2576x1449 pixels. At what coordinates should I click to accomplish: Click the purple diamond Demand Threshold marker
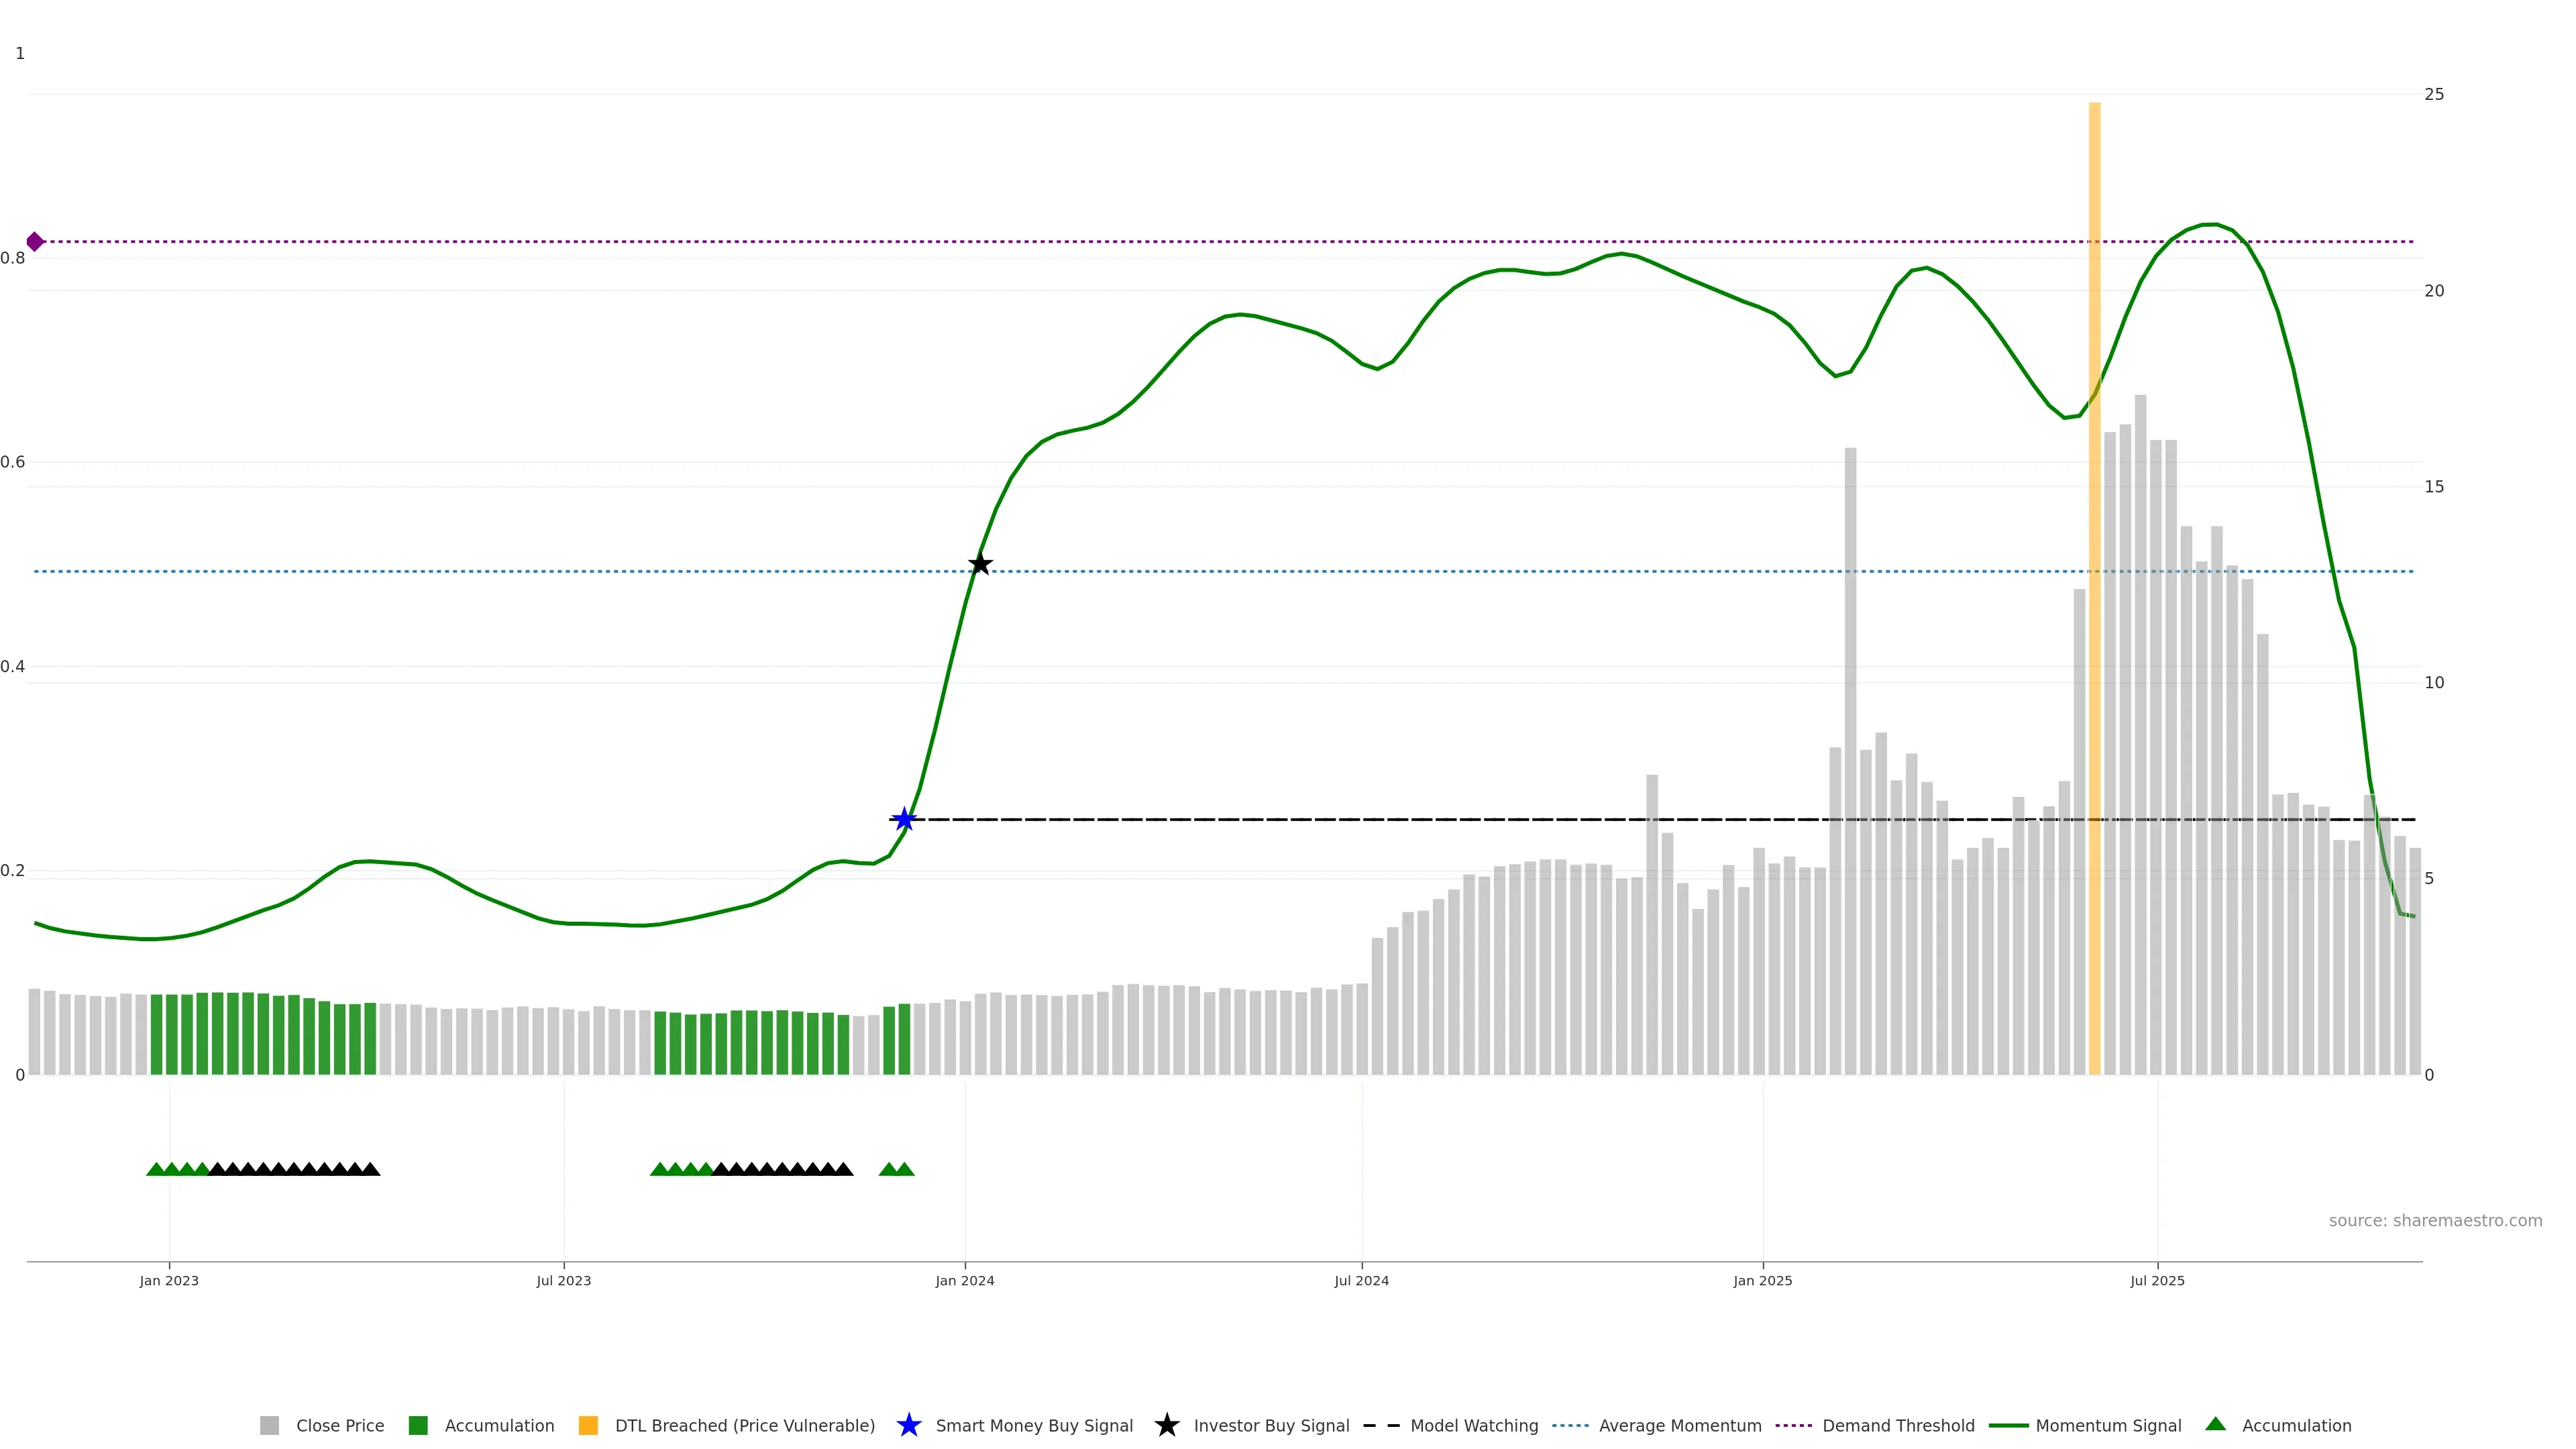pos(35,242)
